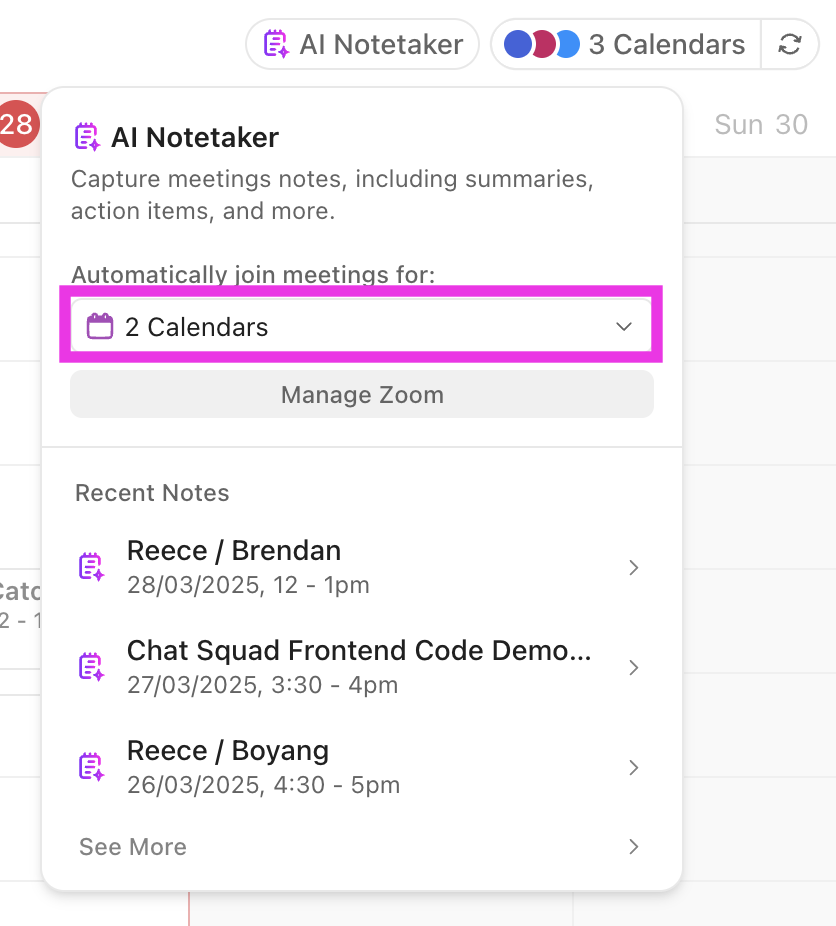Open the 2 Calendars dropdown
Image resolution: width=836 pixels, height=926 pixels.
(360, 327)
